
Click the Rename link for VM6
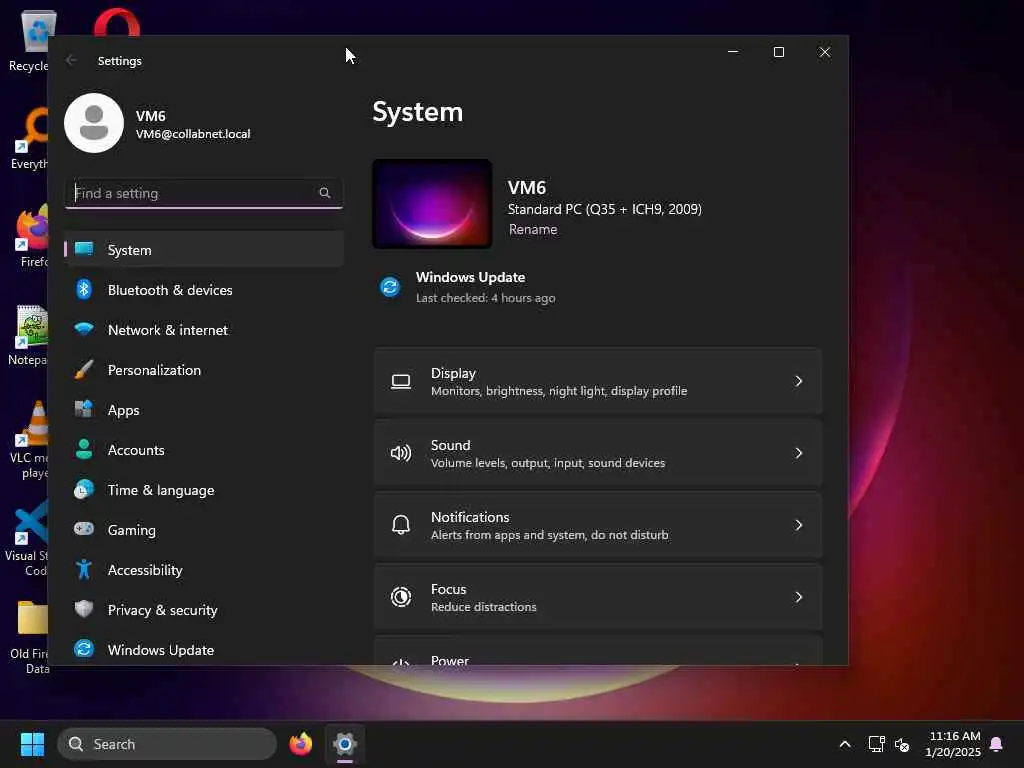click(x=533, y=229)
